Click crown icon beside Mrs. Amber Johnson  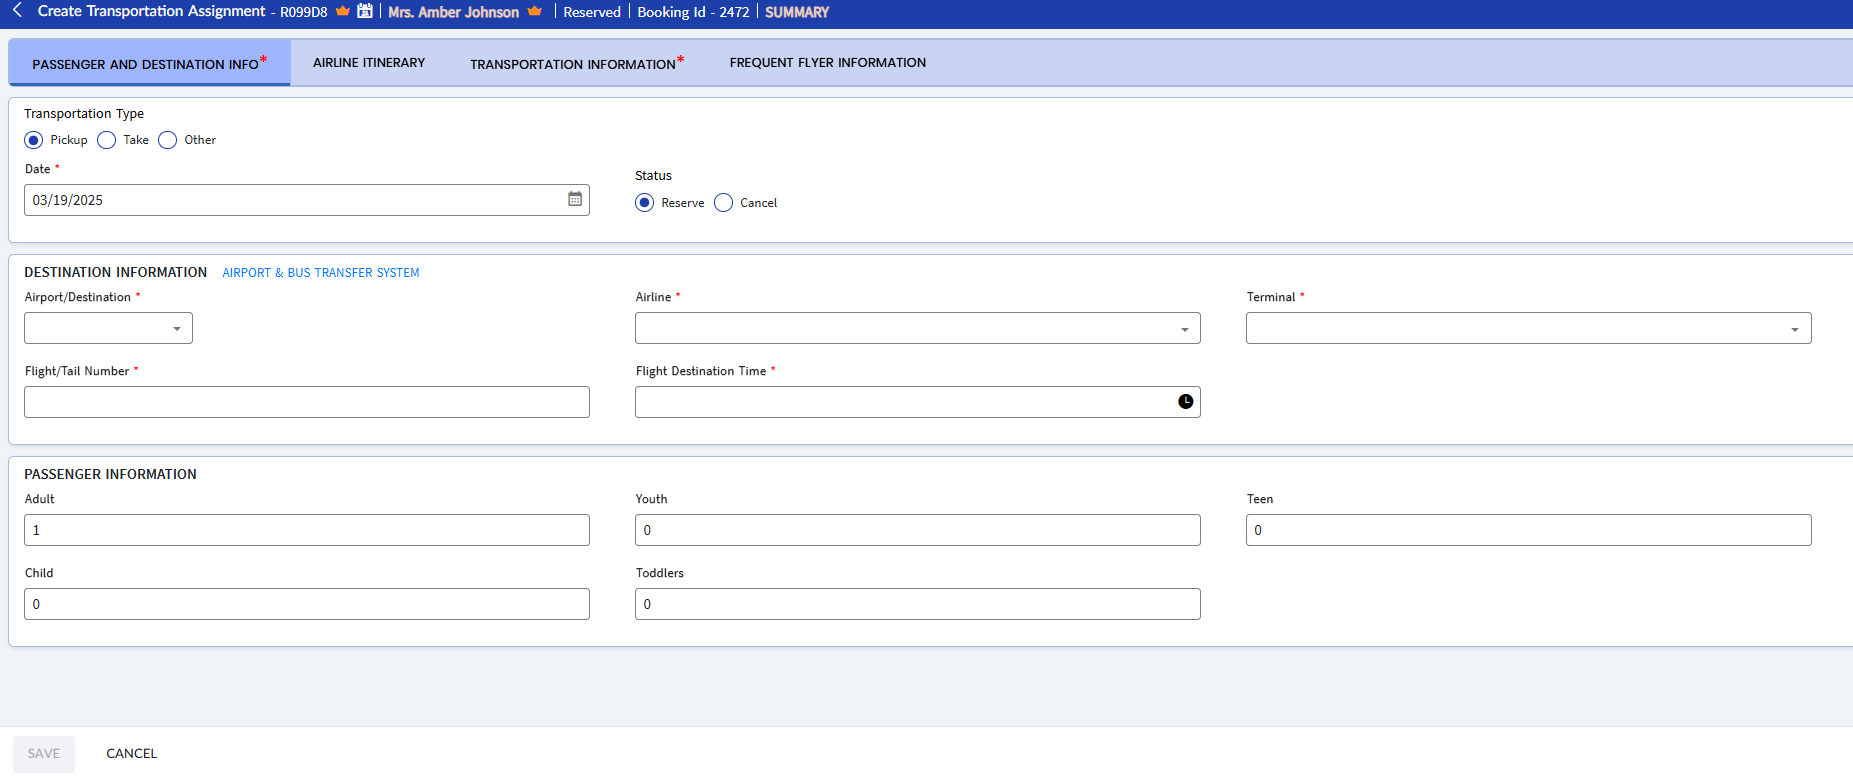click(x=534, y=11)
